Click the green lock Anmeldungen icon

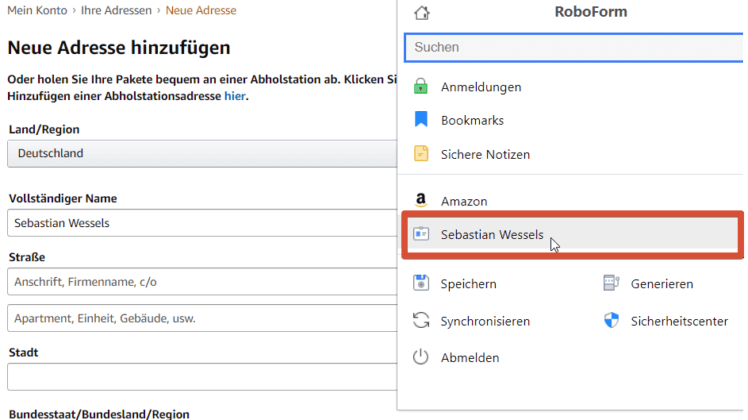421,86
